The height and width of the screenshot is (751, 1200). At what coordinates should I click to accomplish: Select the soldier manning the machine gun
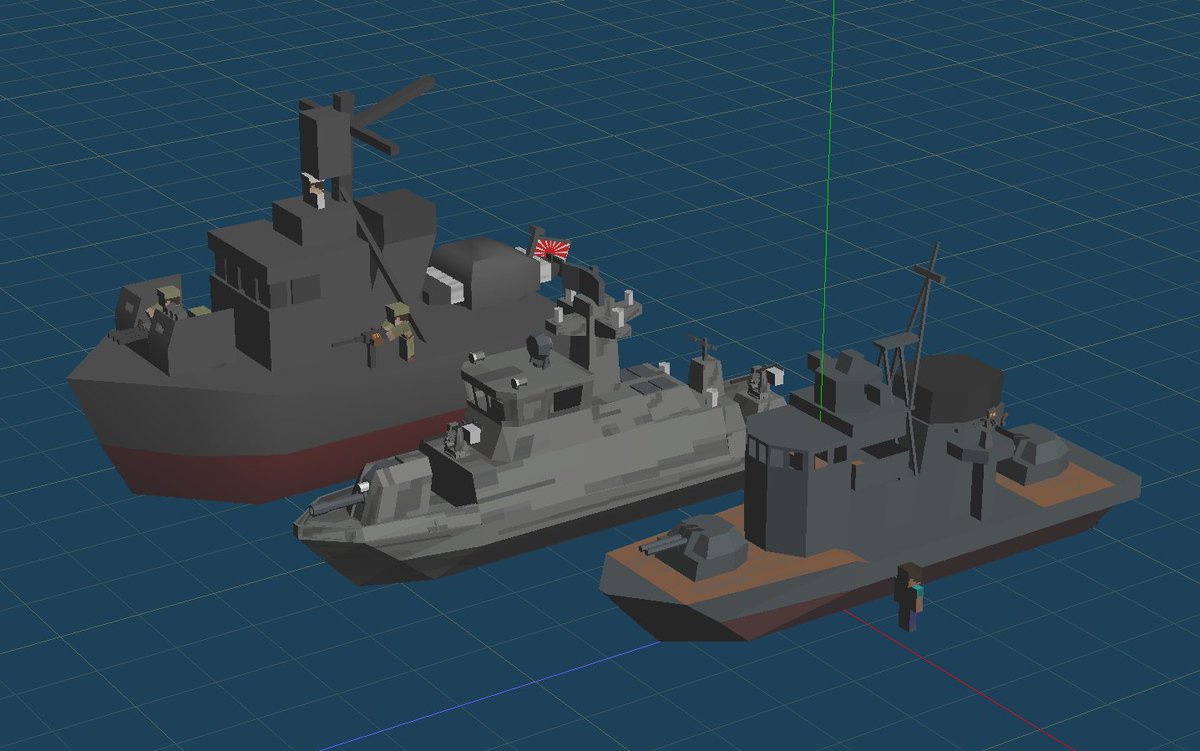tap(398, 331)
